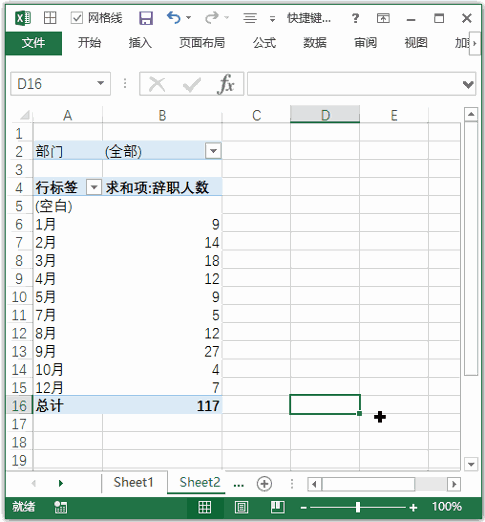485x522 pixels.
Task: Click the borders grid icon in quick access toolbar
Action: point(50,18)
